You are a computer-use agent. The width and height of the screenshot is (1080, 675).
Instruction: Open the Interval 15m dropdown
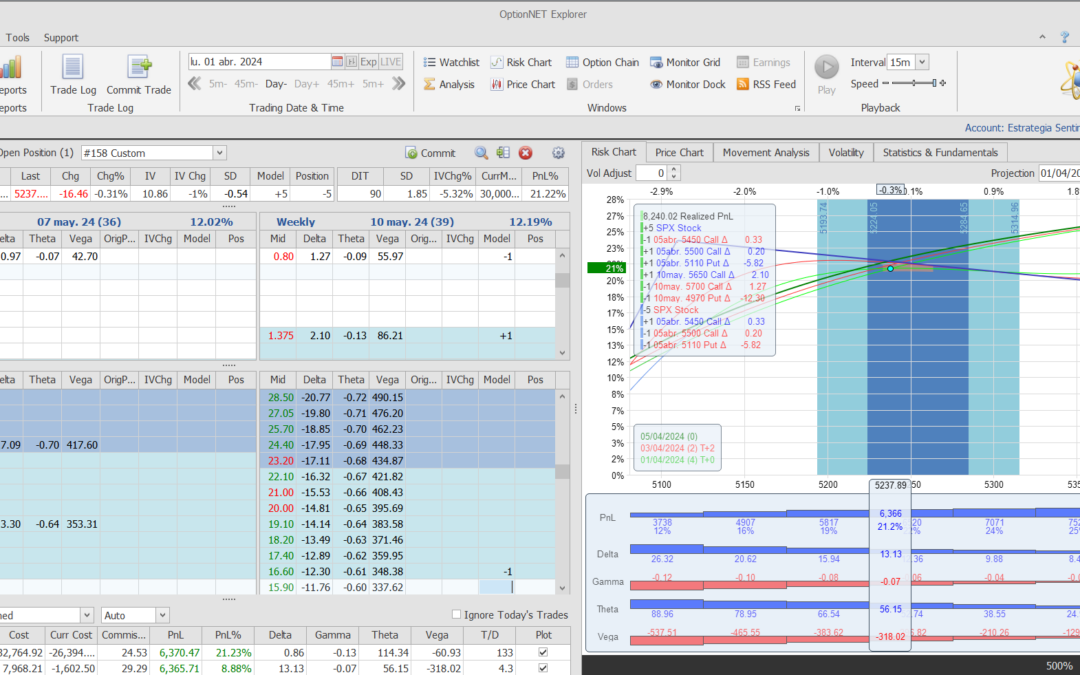921,62
